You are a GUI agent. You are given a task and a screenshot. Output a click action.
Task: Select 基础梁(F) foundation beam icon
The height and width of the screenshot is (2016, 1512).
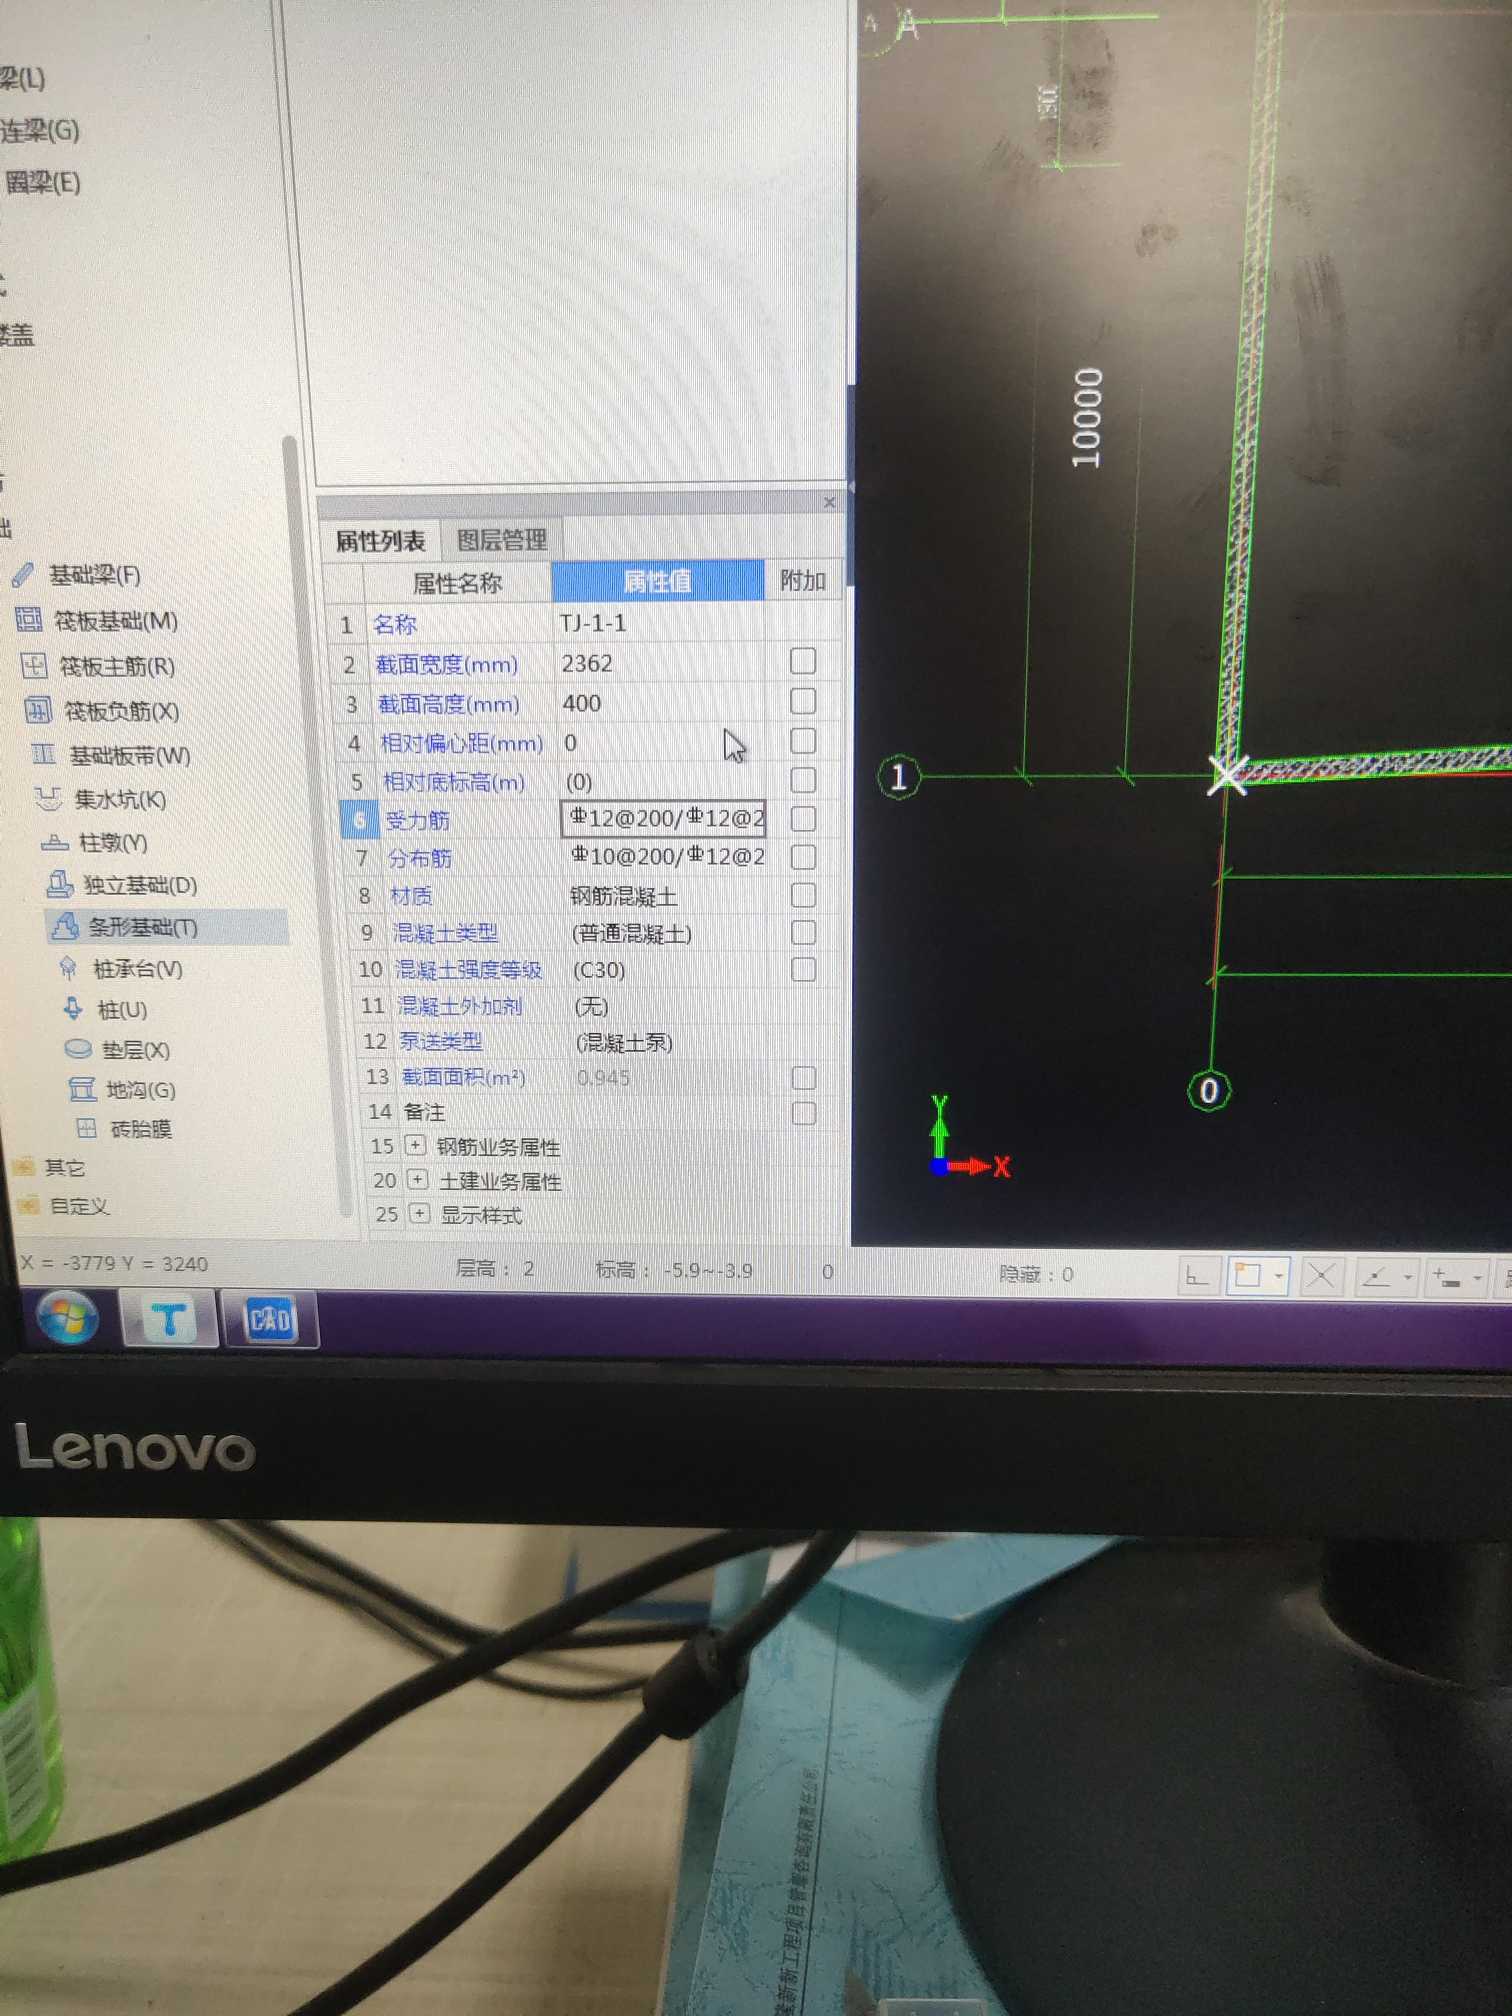pyautogui.click(x=24, y=574)
